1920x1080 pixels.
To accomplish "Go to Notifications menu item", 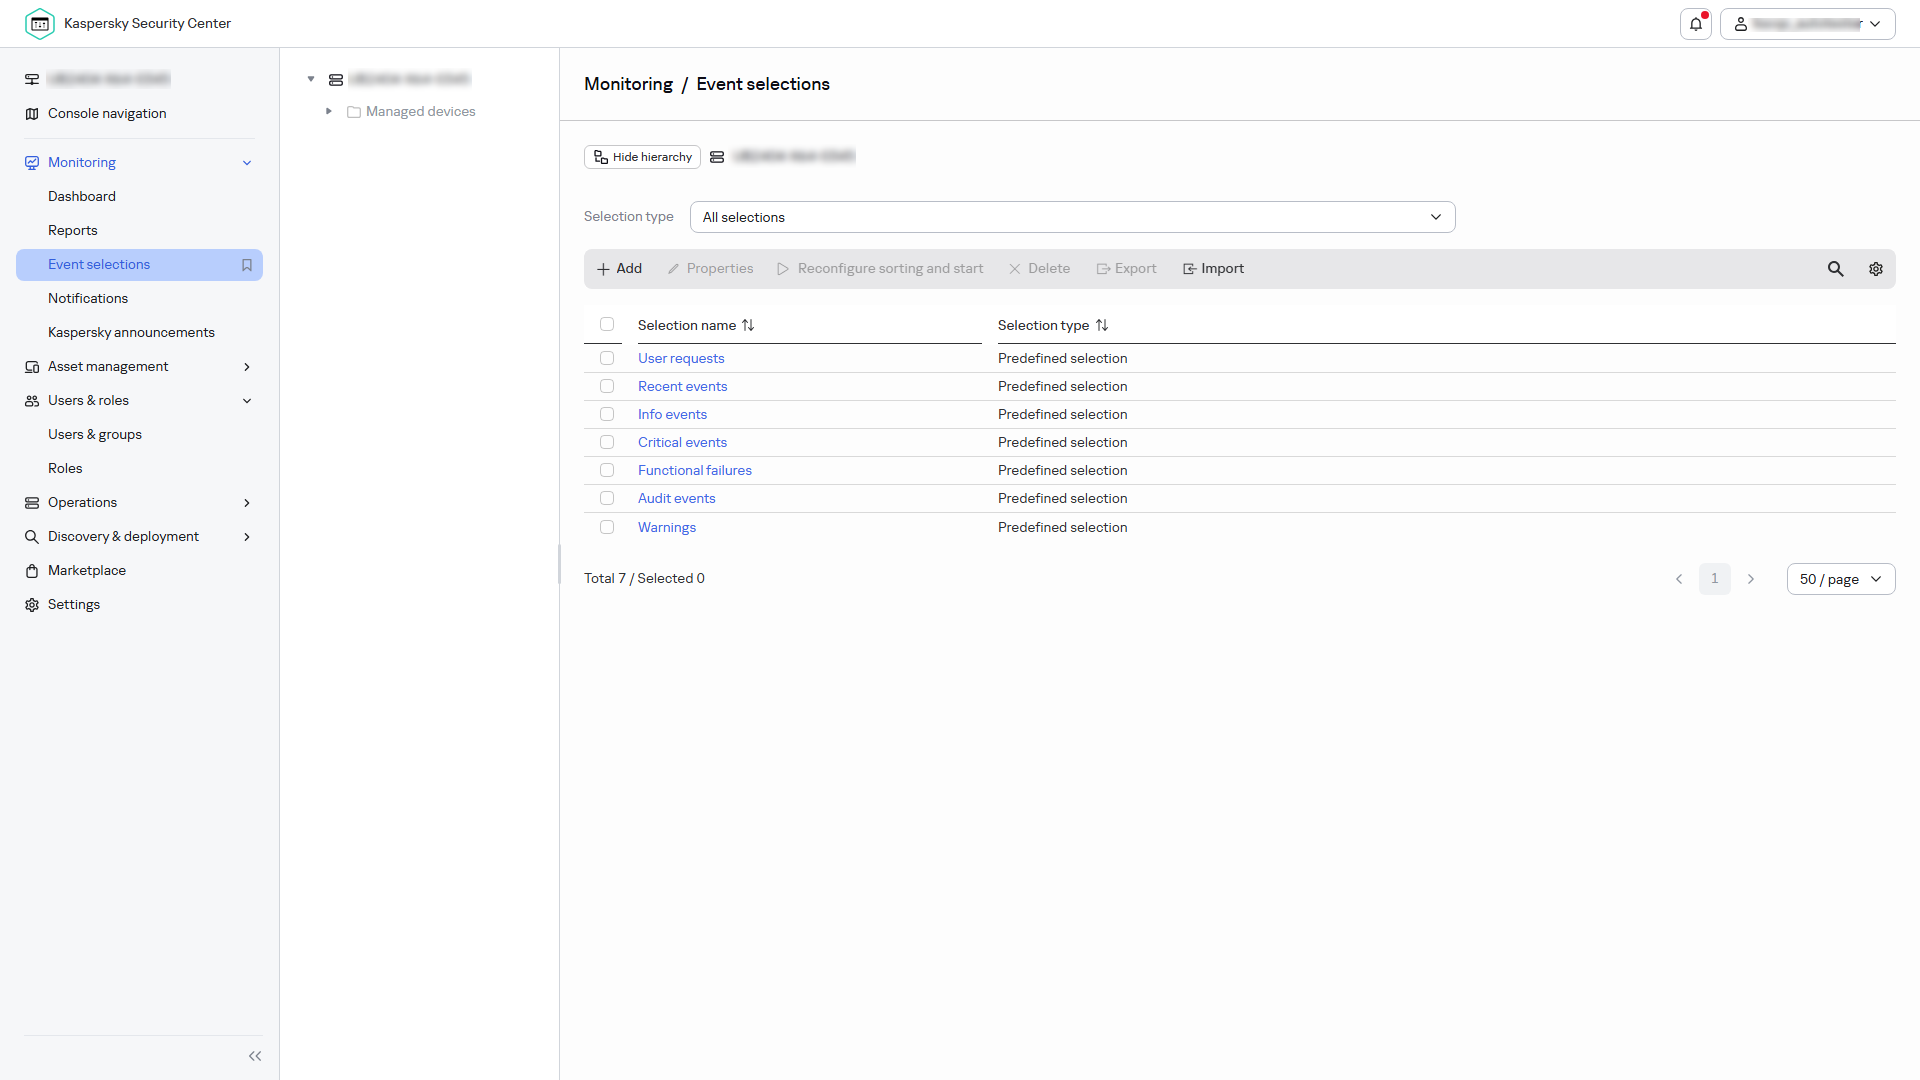I will 88,299.
